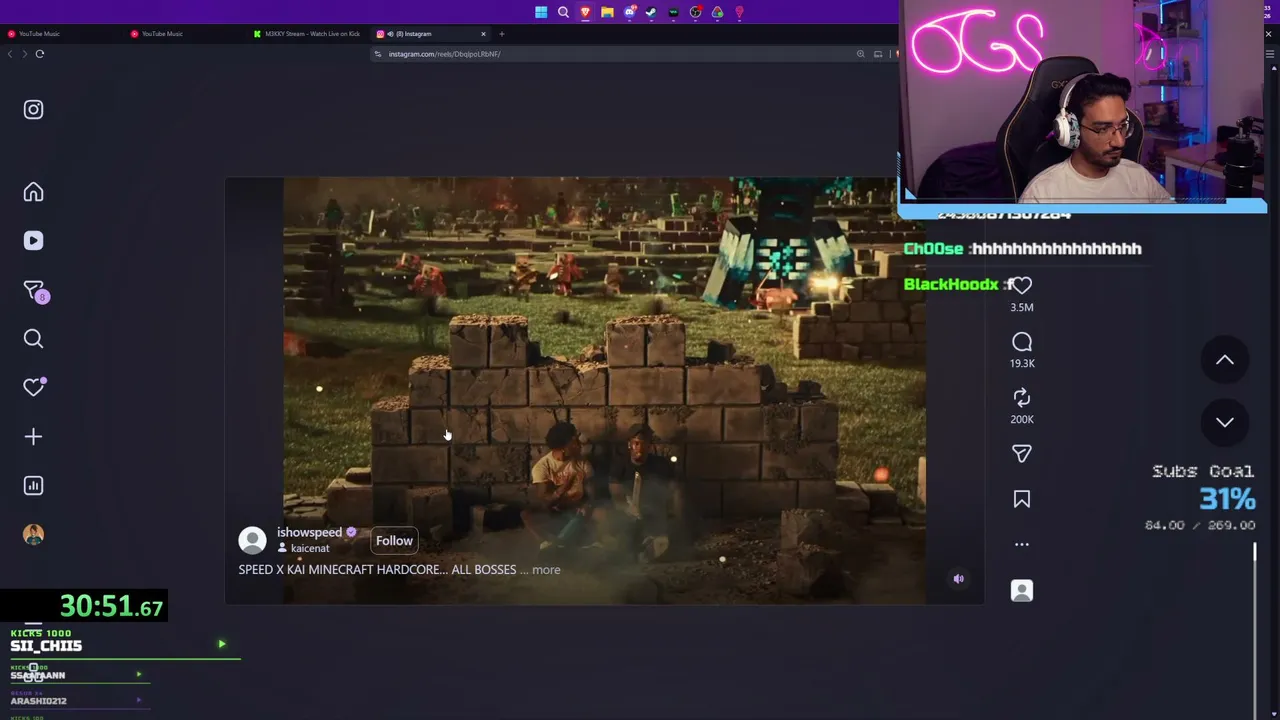
Task: Save the reel with bookmark icon
Action: point(1021,499)
